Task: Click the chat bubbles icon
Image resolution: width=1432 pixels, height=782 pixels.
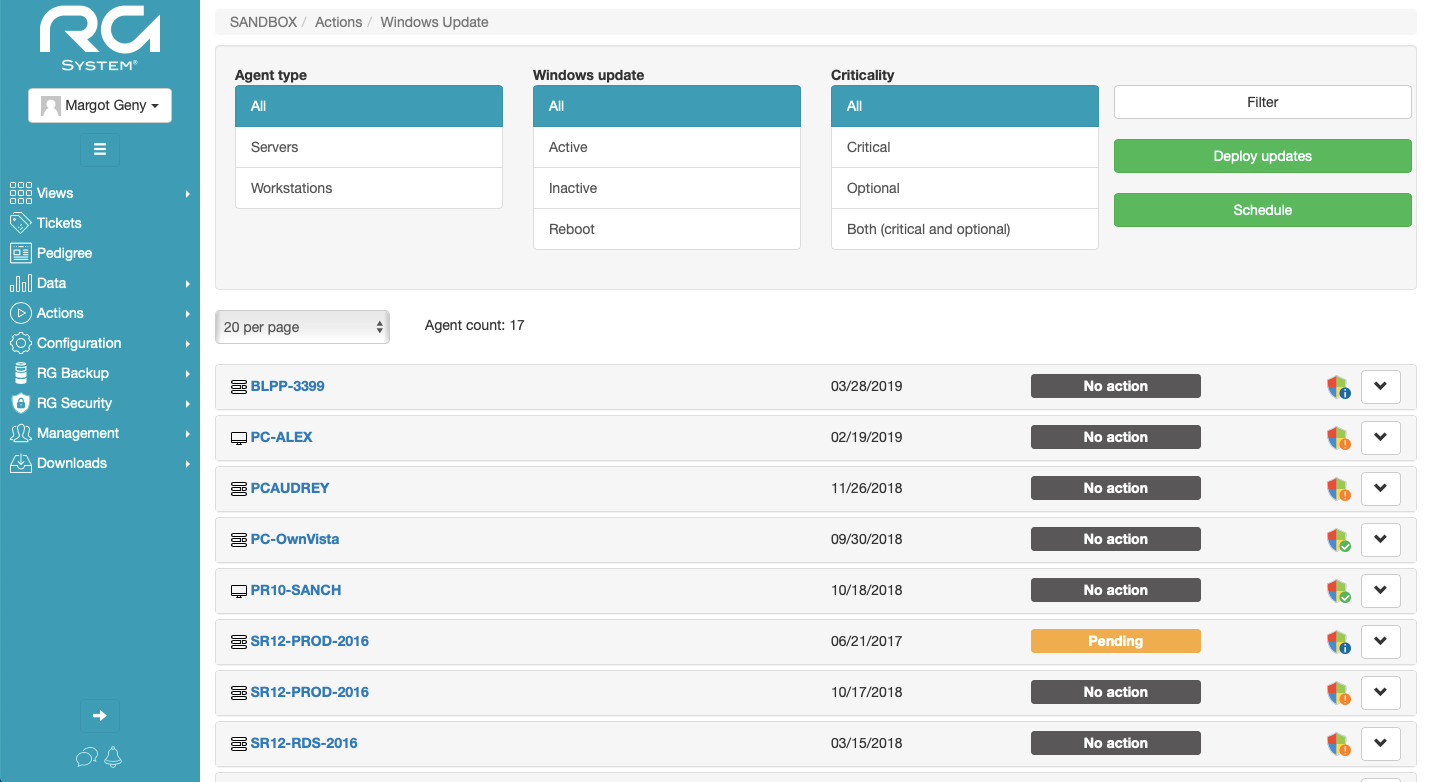Action: [87, 757]
